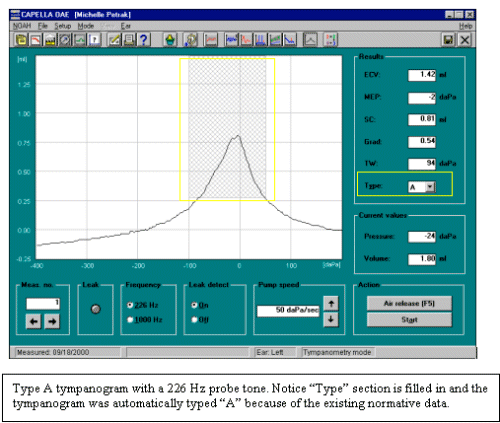Click the Volume current value field
The width and height of the screenshot is (500, 423).
pos(422,259)
